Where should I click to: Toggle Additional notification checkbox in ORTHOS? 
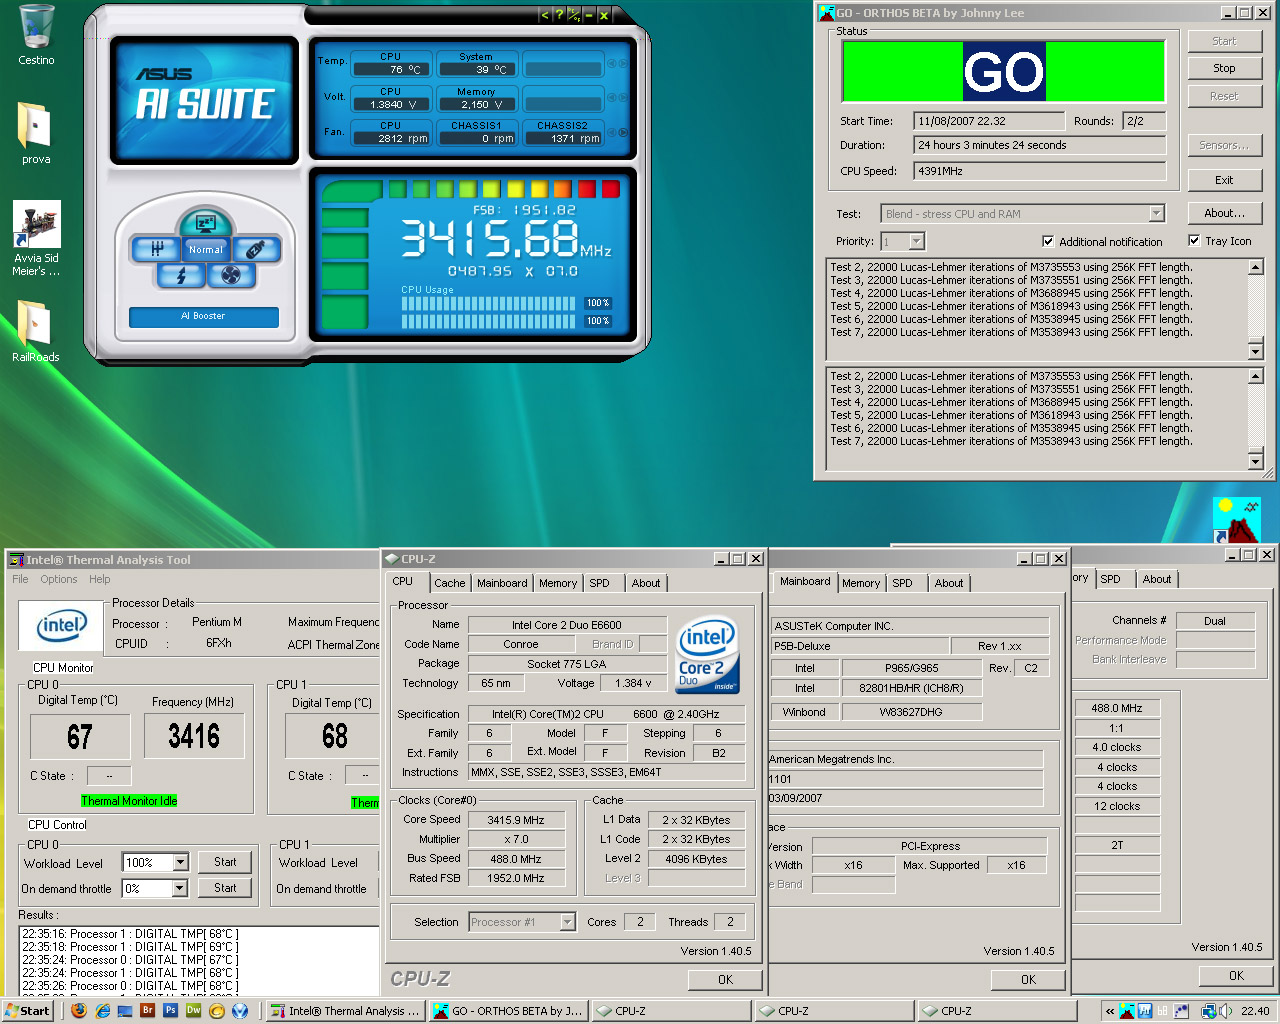pyautogui.click(x=1048, y=241)
